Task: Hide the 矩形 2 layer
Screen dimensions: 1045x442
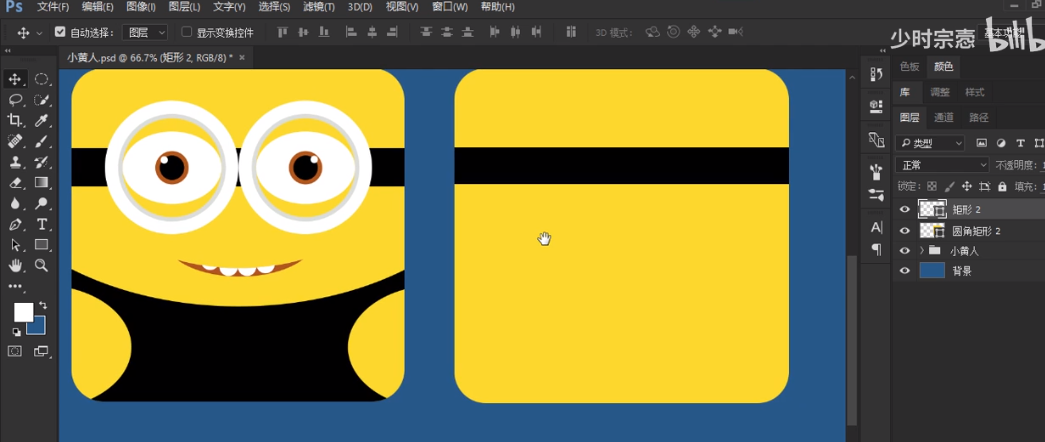Action: click(904, 209)
